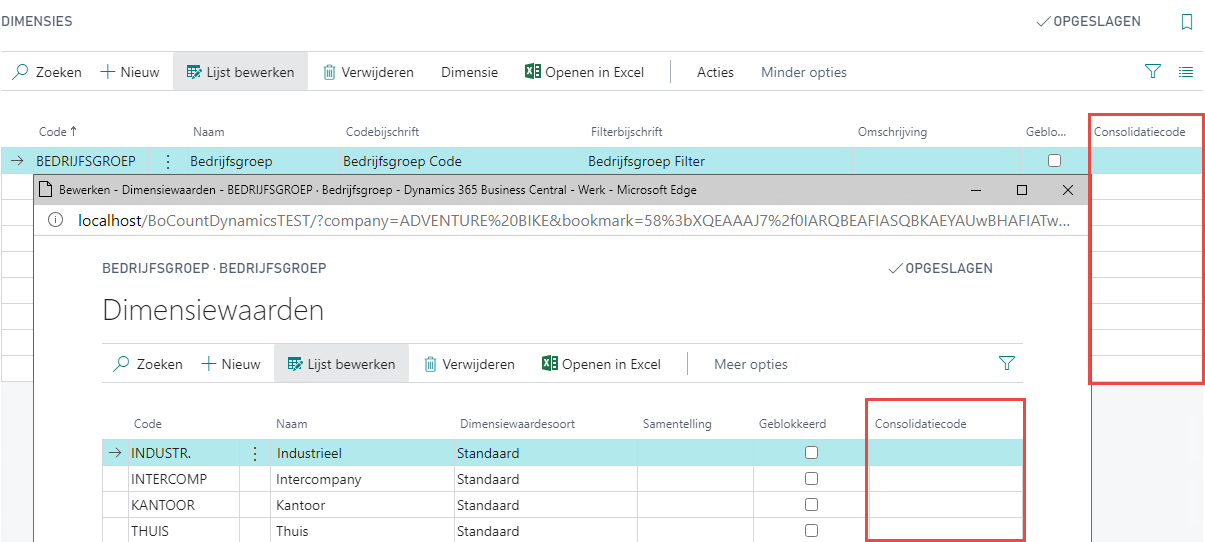Sort by the Code column header in Dimensies
This screenshot has height=542, width=1205.
point(57,132)
